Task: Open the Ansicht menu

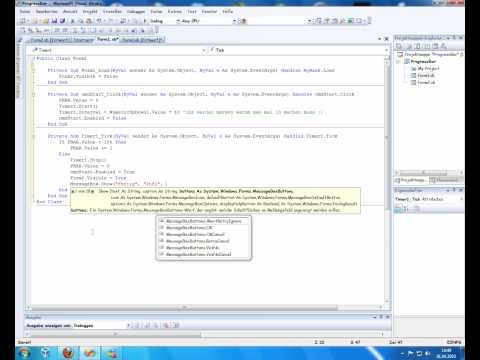Action: 70,11
